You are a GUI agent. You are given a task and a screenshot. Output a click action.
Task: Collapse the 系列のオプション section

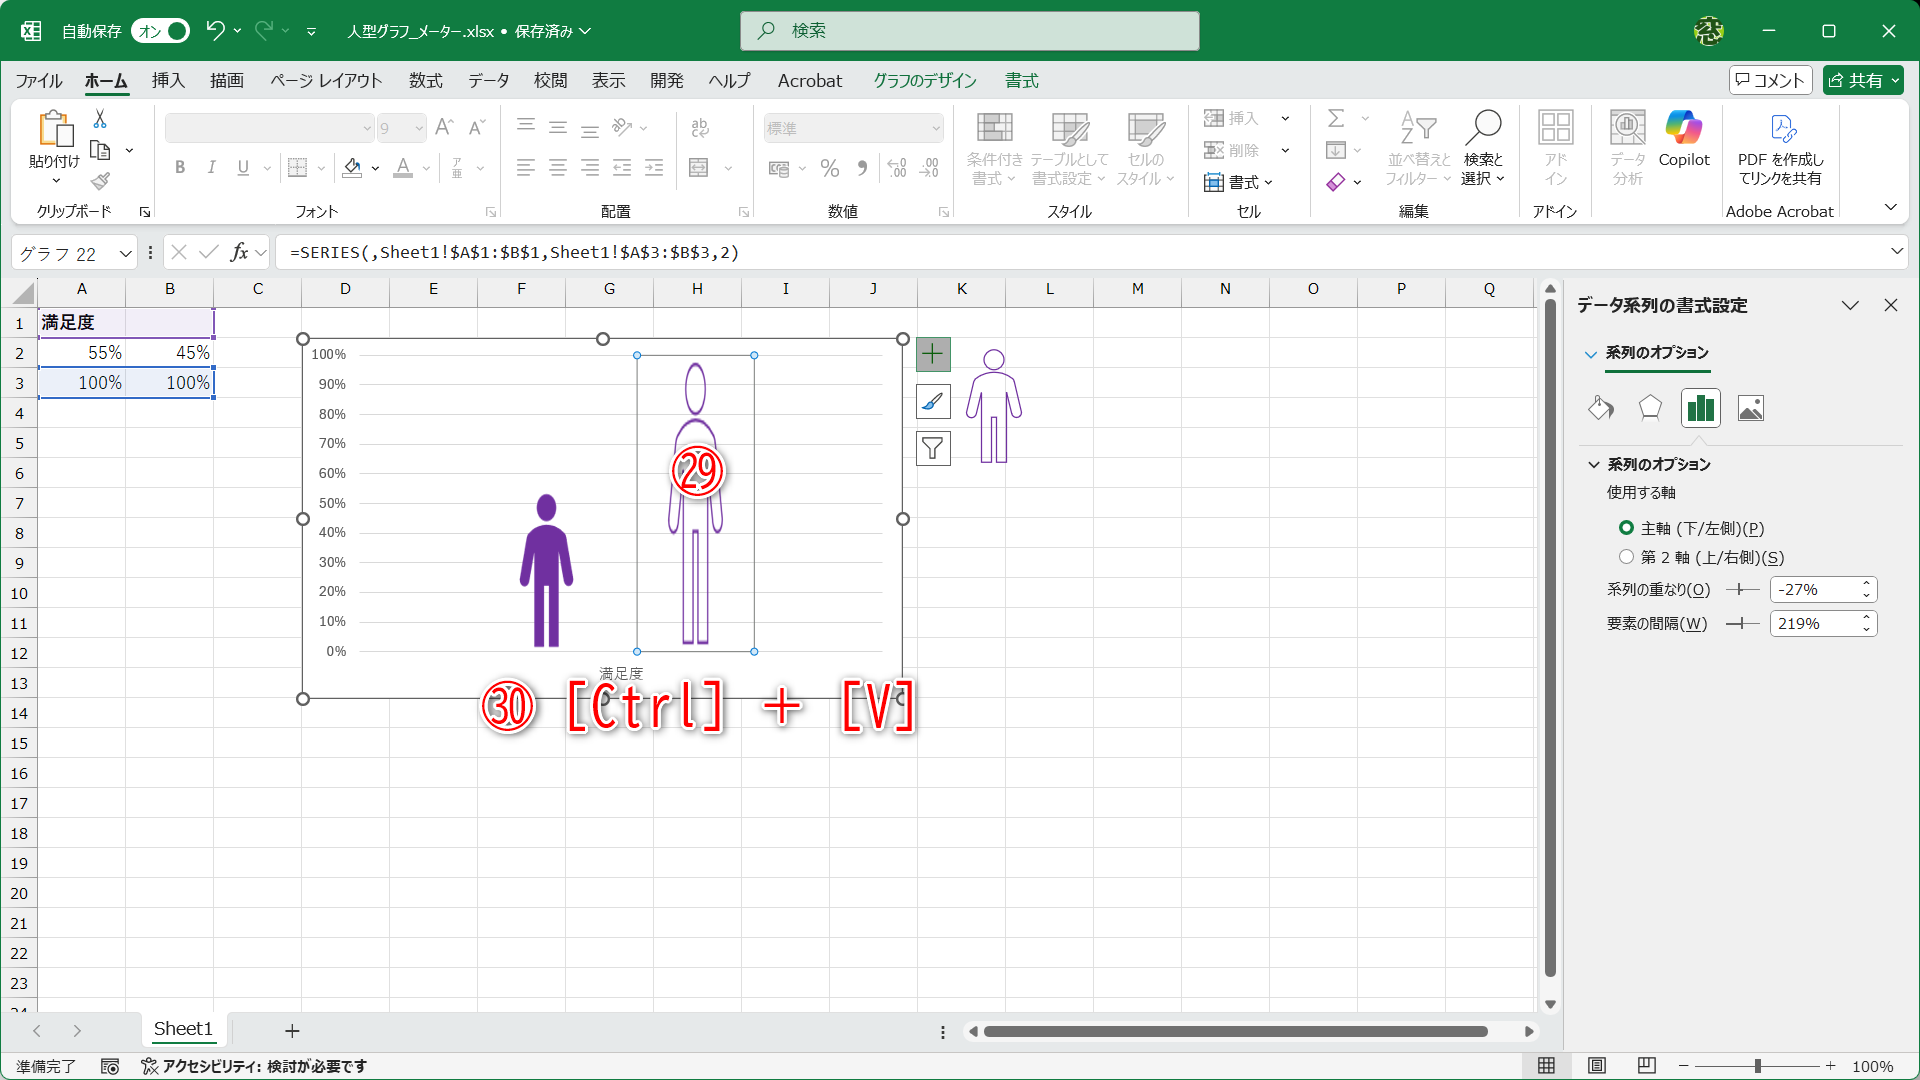pyautogui.click(x=1592, y=464)
